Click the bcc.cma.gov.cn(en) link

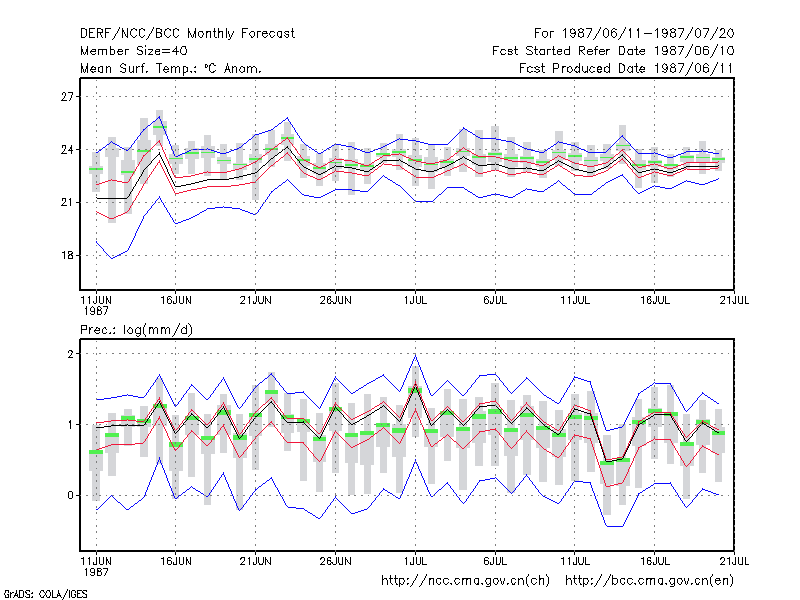click(649, 581)
